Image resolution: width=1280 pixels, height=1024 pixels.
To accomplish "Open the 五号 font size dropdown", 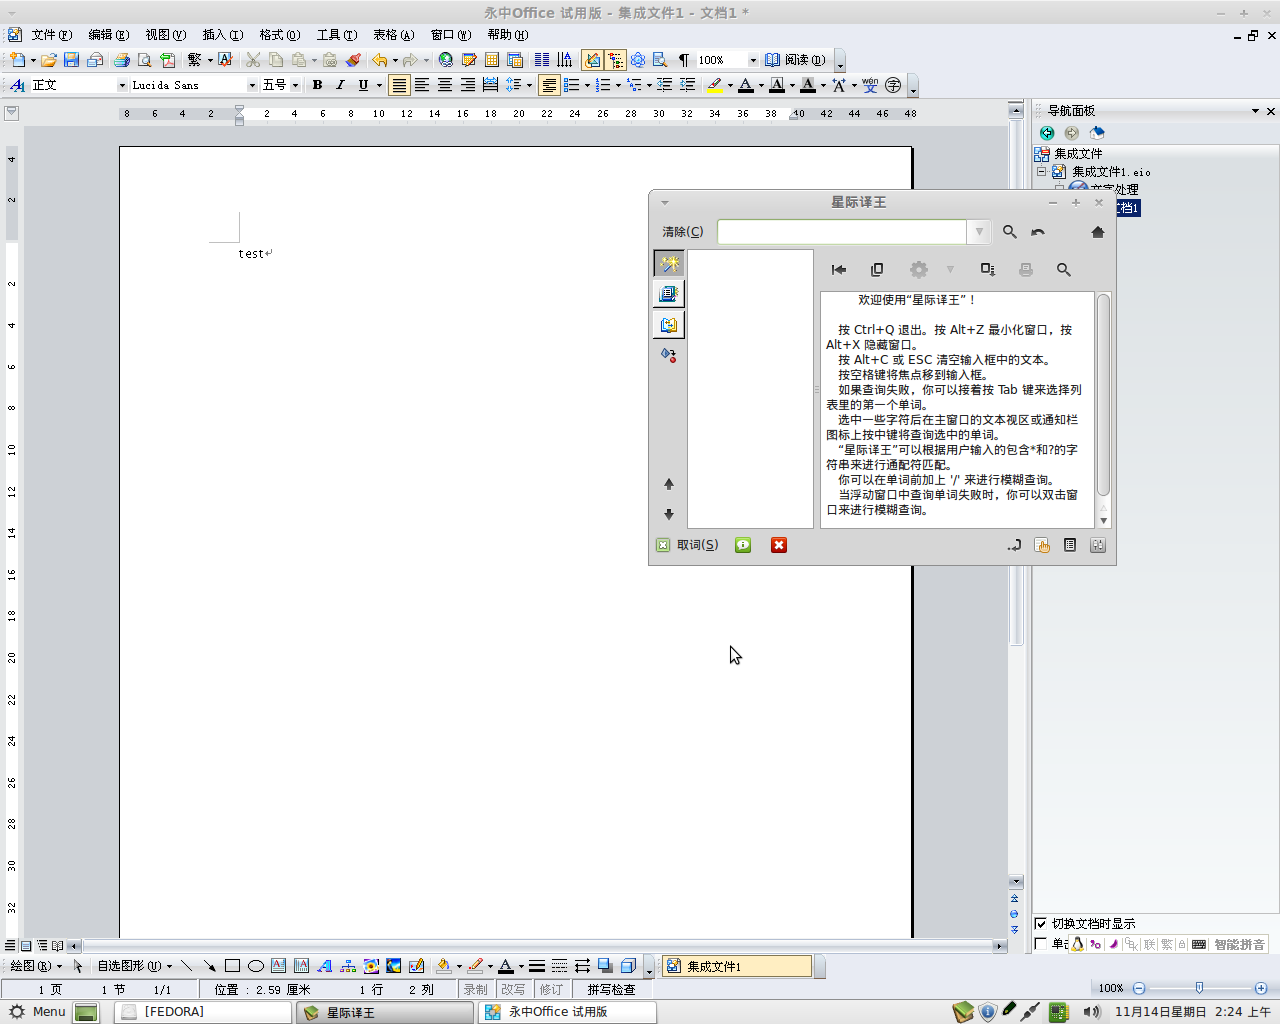I will 295,85.
